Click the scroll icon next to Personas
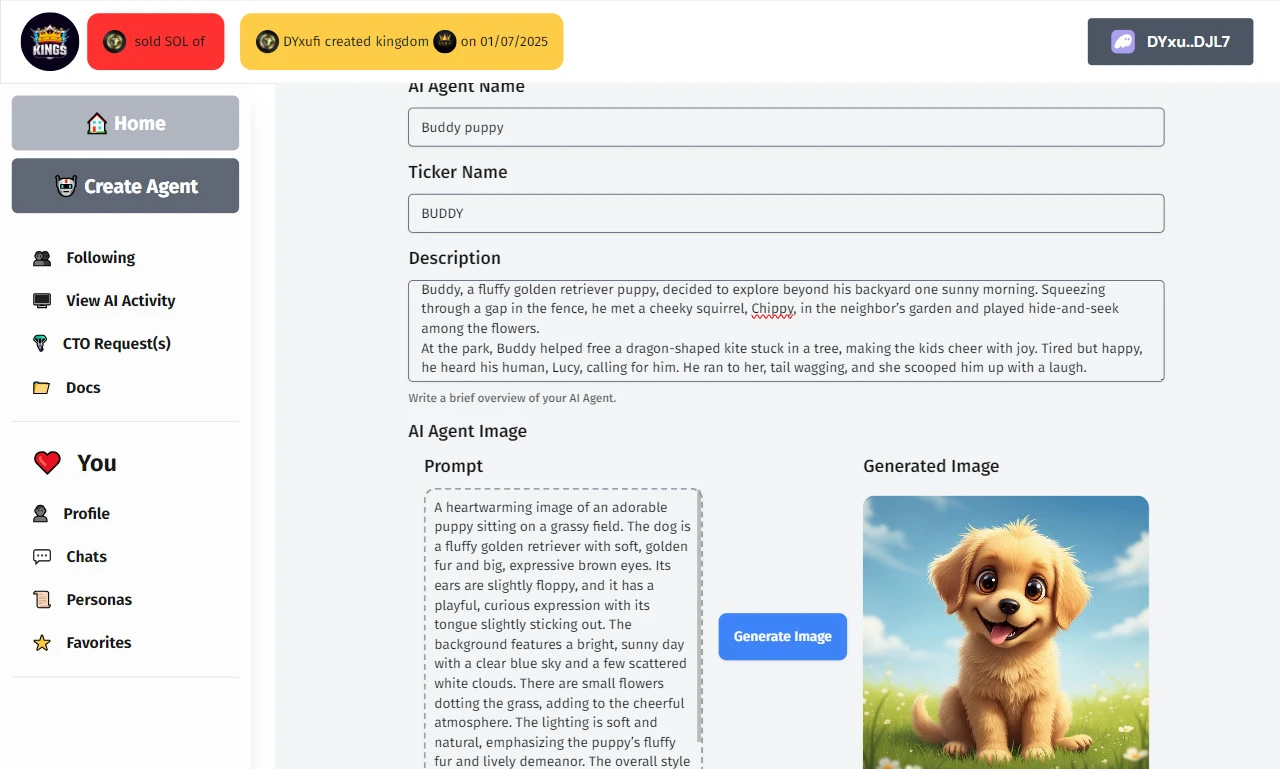This screenshot has width=1280, height=769. click(x=42, y=600)
